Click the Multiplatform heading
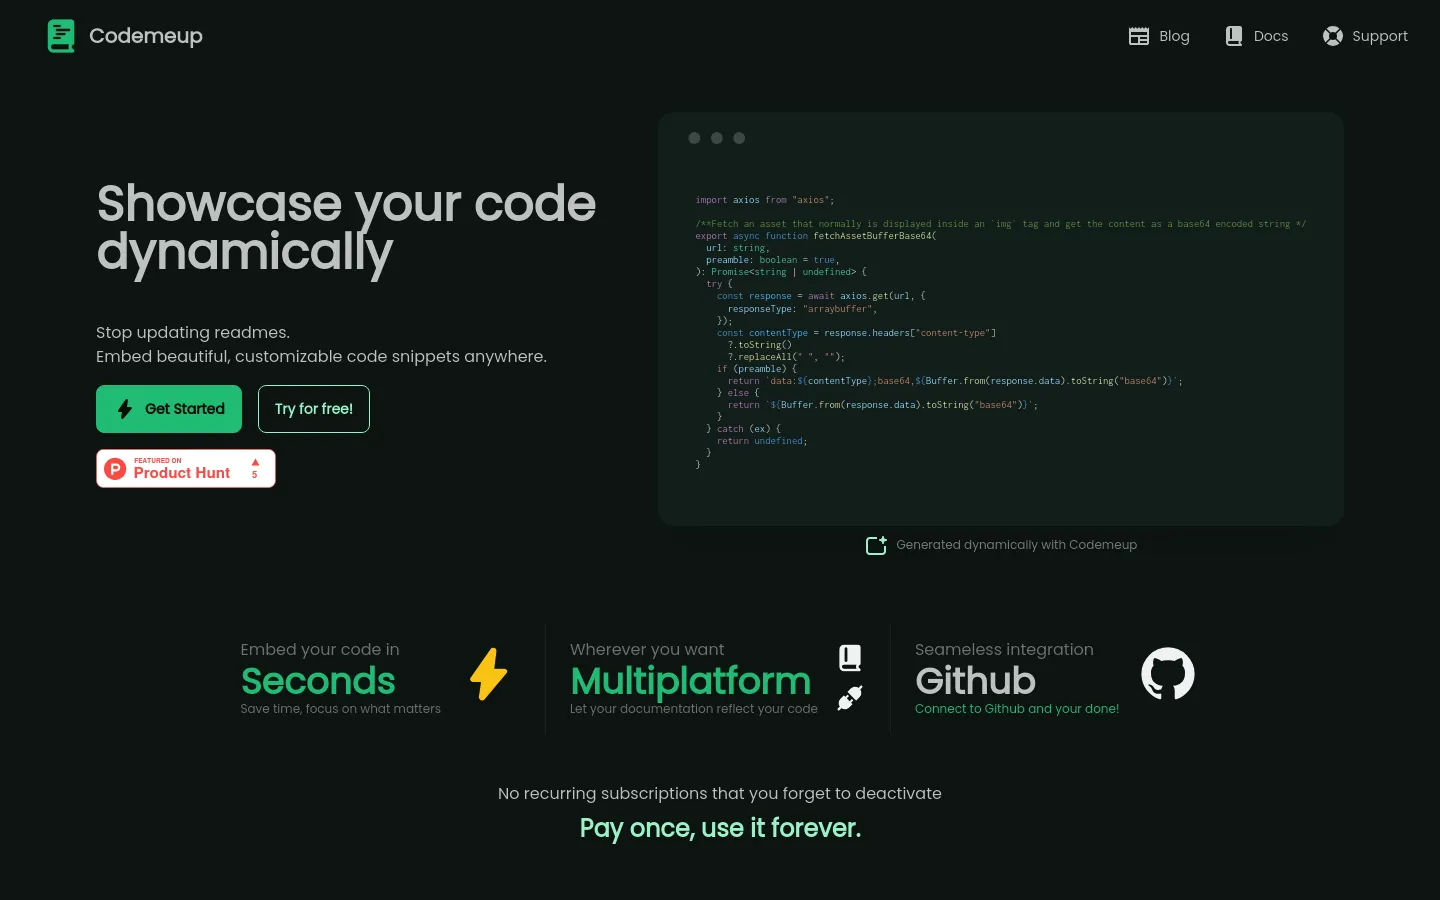Image resolution: width=1440 pixels, height=900 pixels. (690, 681)
